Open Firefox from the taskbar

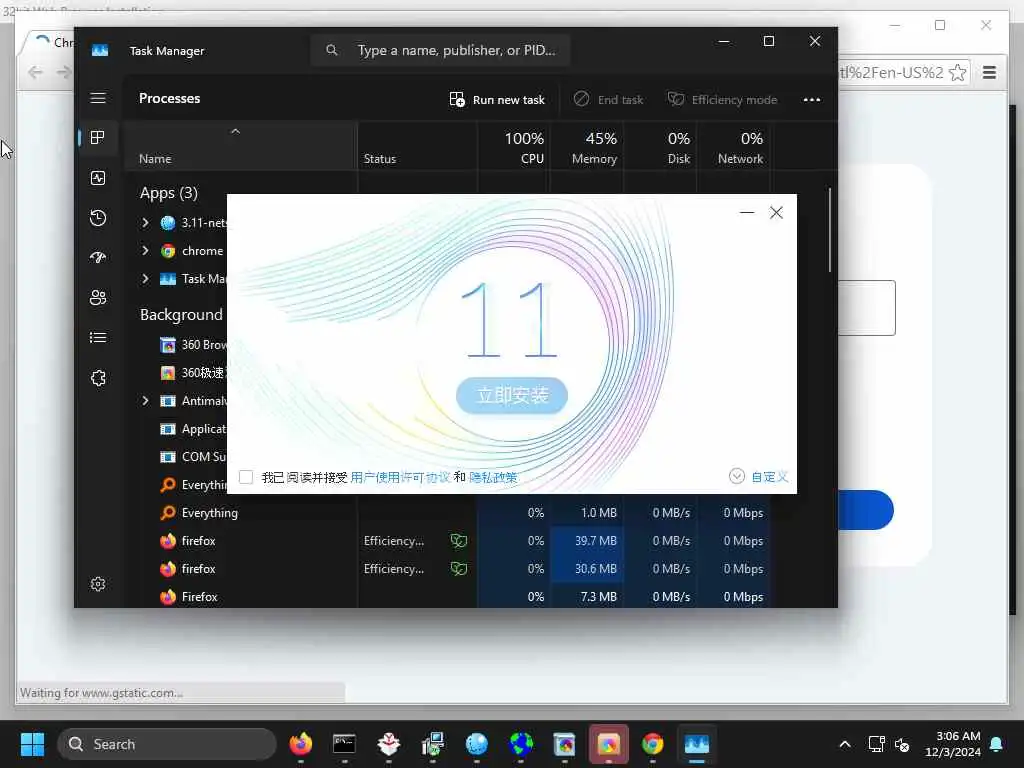point(300,744)
